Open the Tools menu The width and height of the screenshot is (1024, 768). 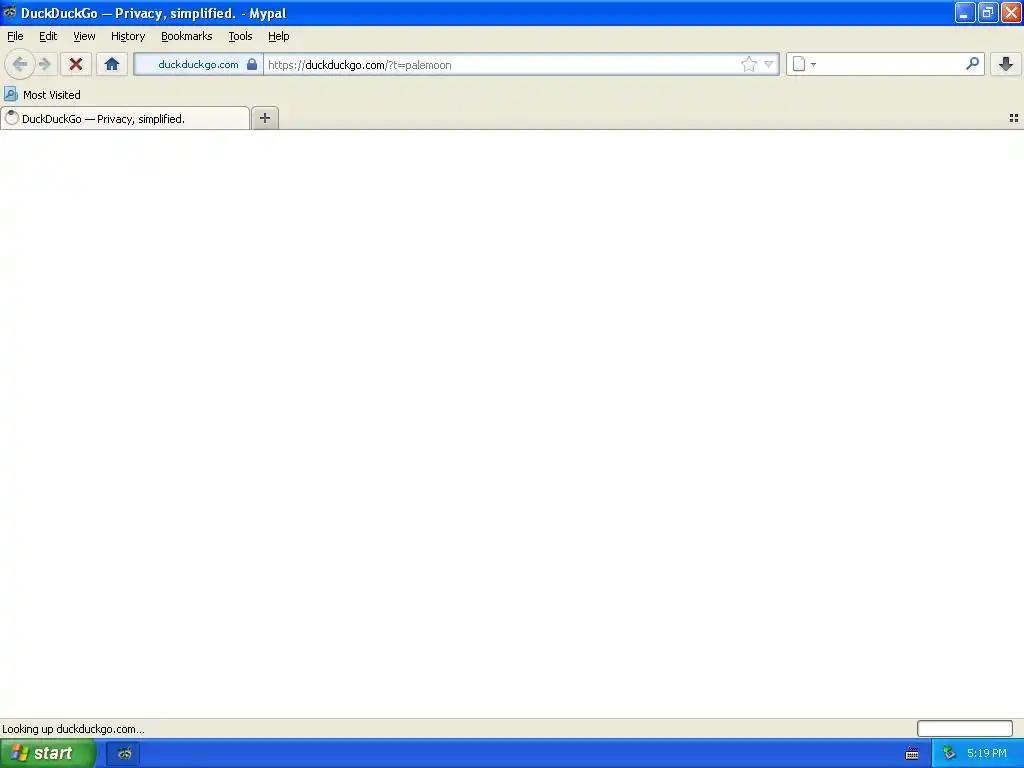pyautogui.click(x=240, y=36)
